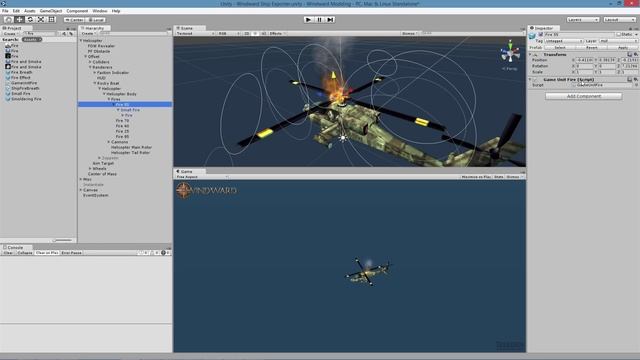Collapse the root Helicopter hierarchy node

click(x=81, y=41)
